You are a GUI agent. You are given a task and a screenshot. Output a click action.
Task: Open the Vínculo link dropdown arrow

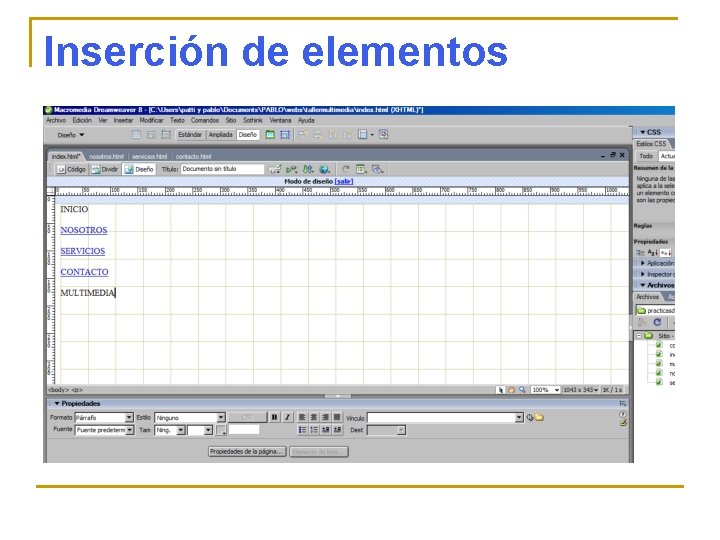519,417
